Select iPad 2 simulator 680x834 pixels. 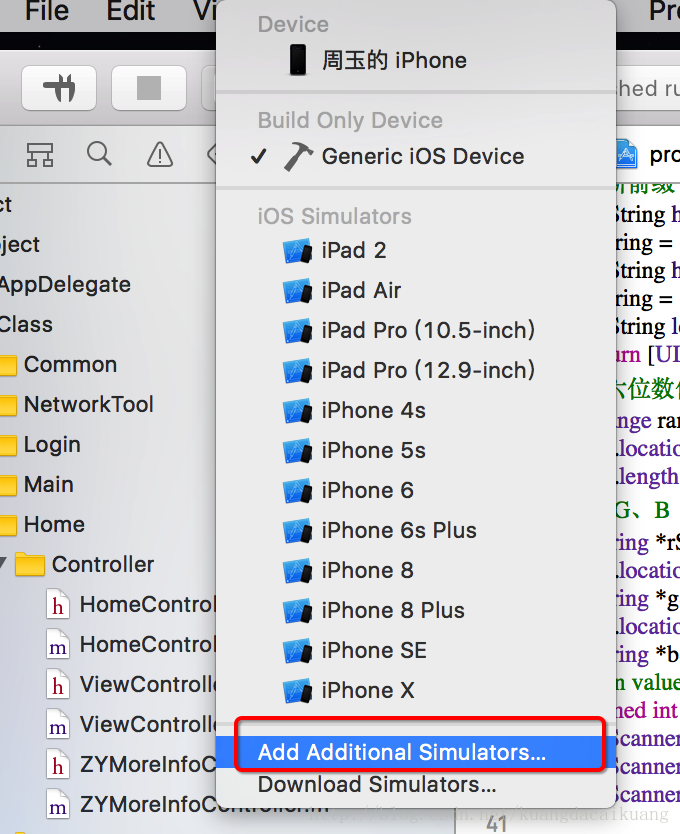point(416,251)
